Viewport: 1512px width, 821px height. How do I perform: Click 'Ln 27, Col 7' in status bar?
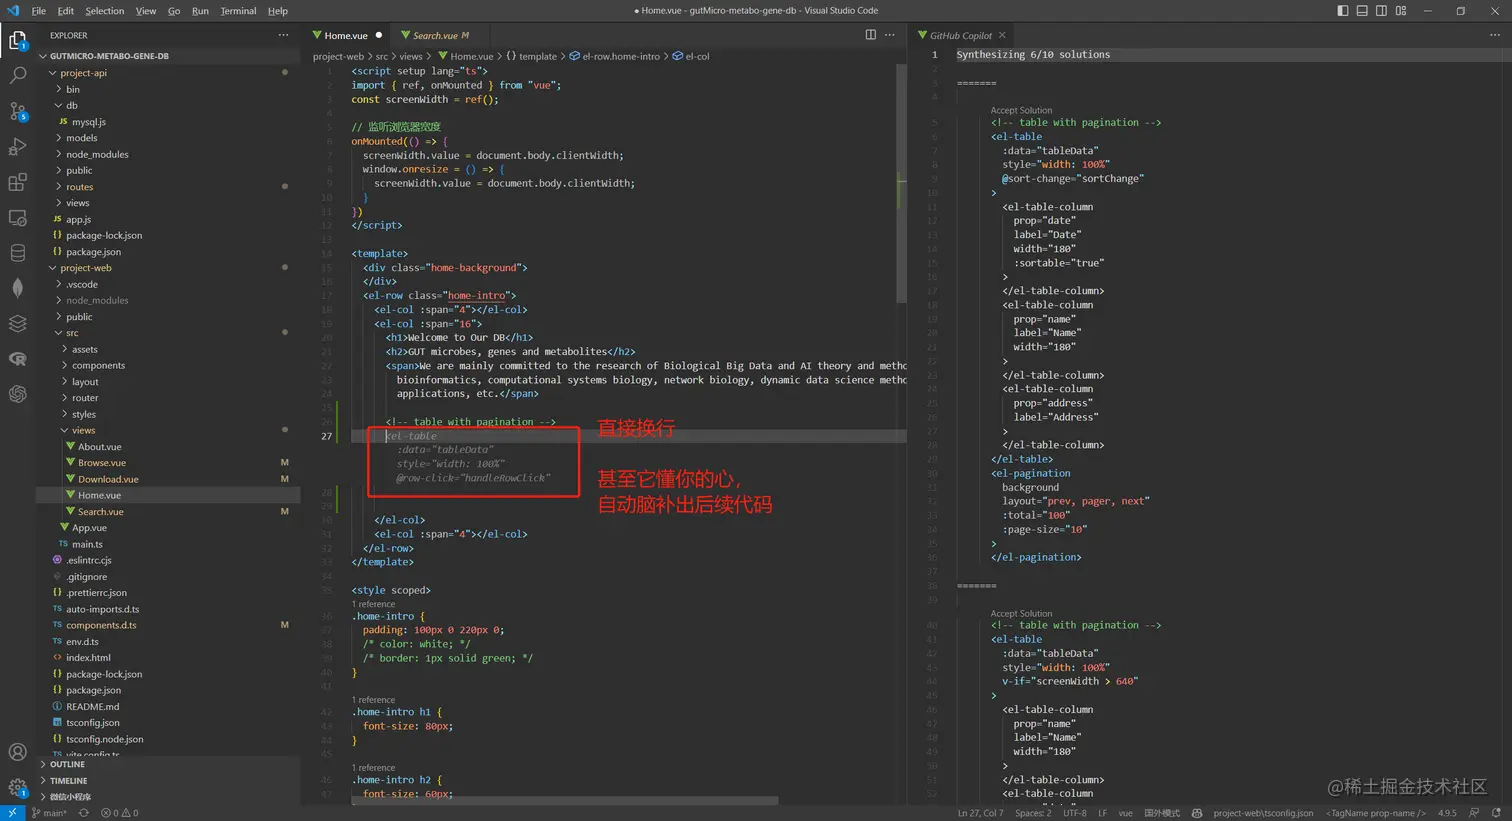[980, 813]
